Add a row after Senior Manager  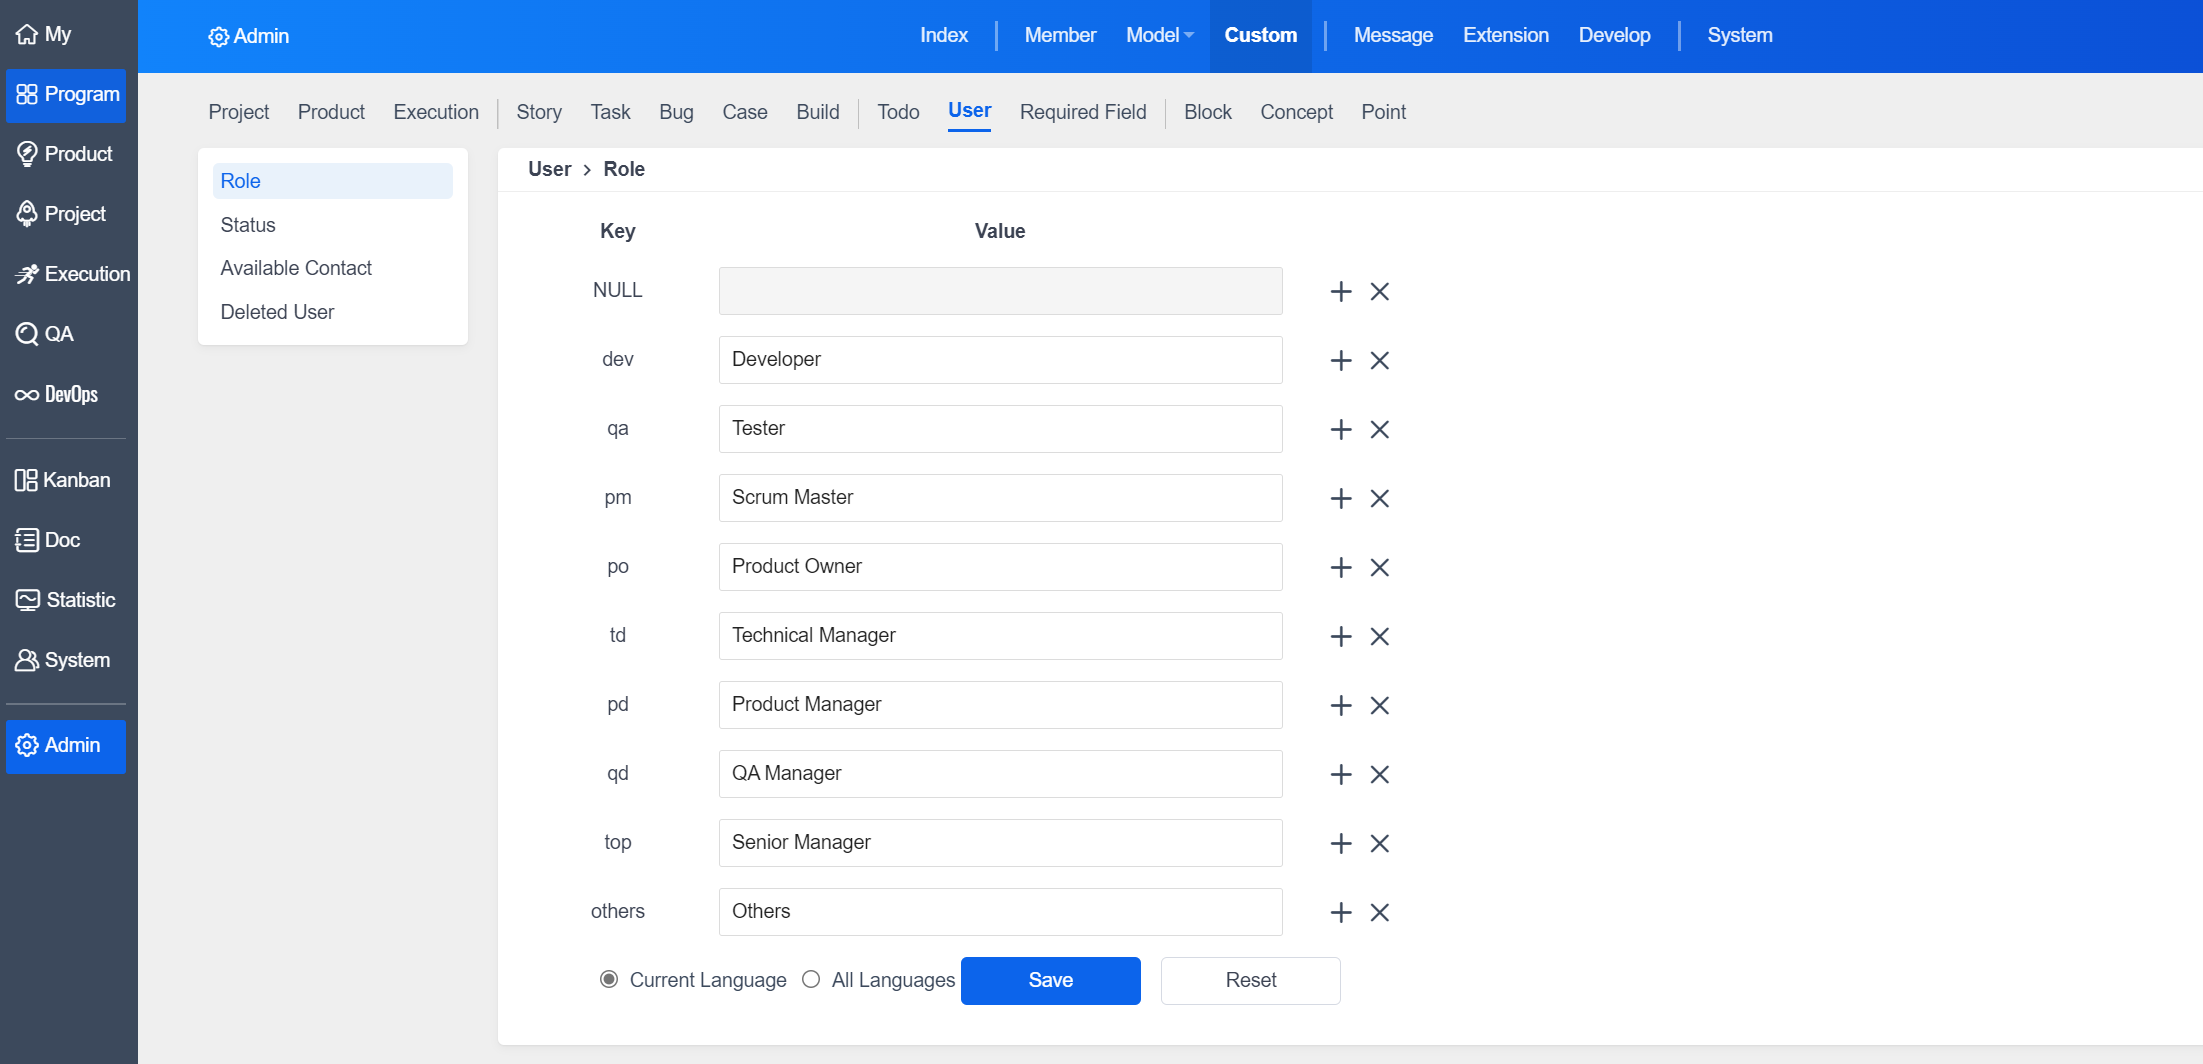1341,843
